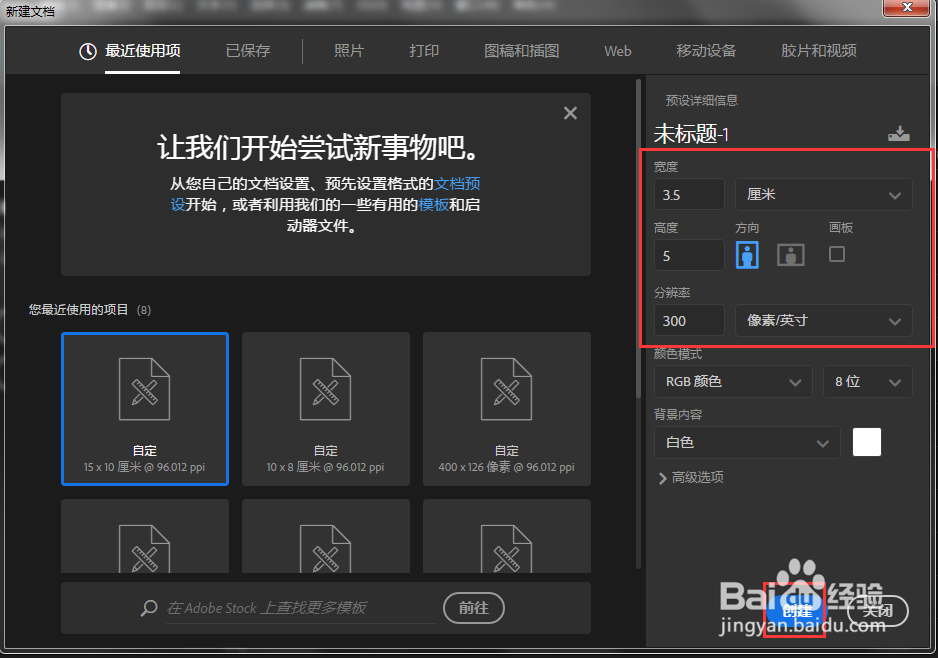Click the magnifier icon in Adobe Stock search bar
The image size is (938, 658).
click(x=149, y=608)
